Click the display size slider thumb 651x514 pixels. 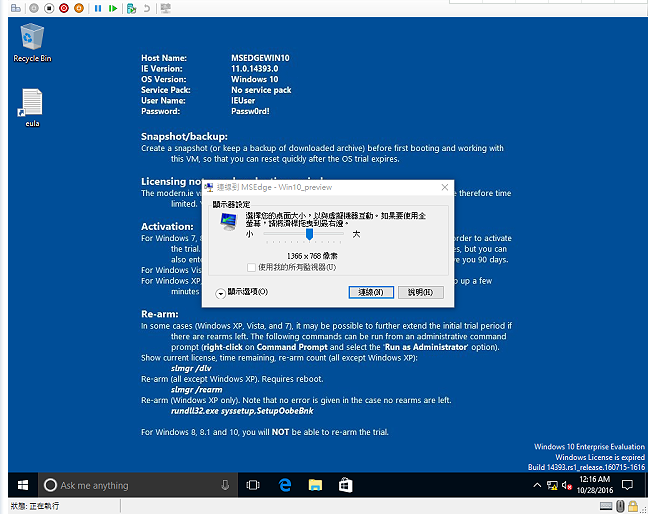point(309,234)
